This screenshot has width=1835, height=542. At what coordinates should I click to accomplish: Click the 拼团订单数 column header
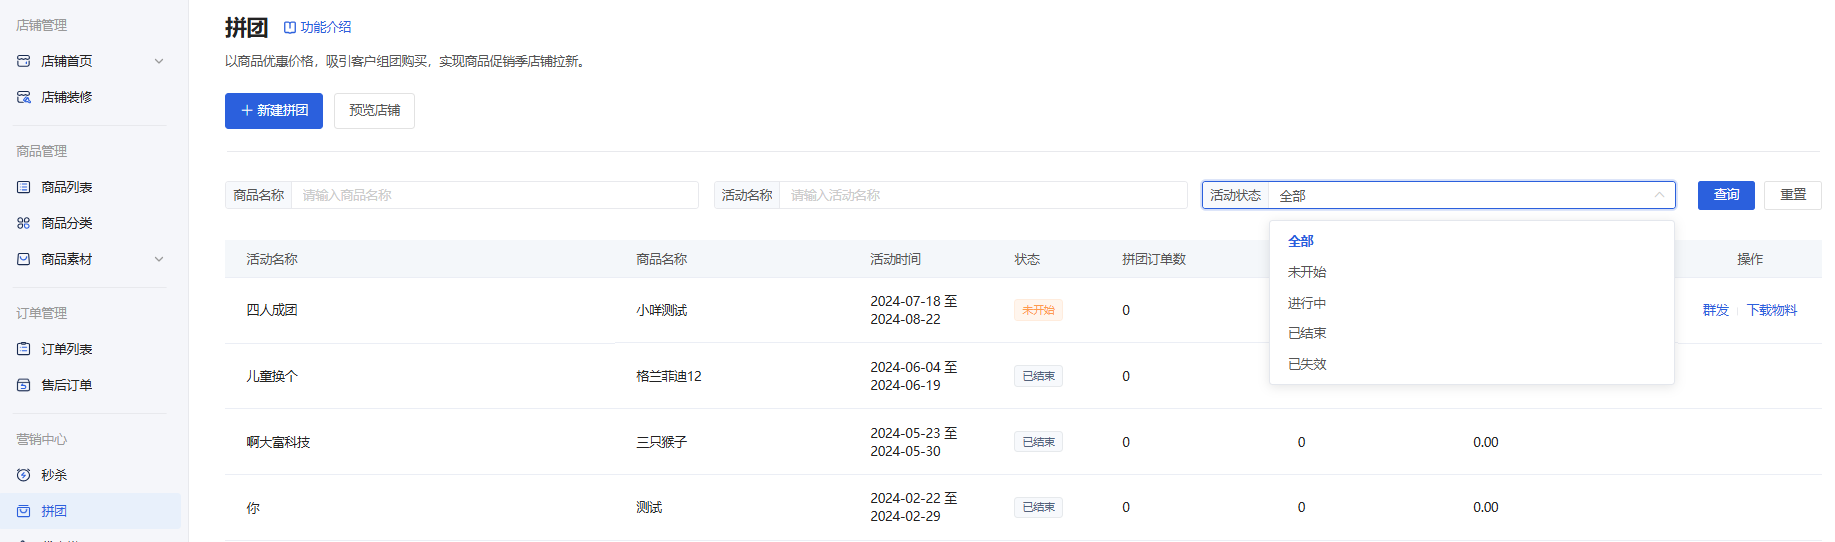(x=1154, y=259)
